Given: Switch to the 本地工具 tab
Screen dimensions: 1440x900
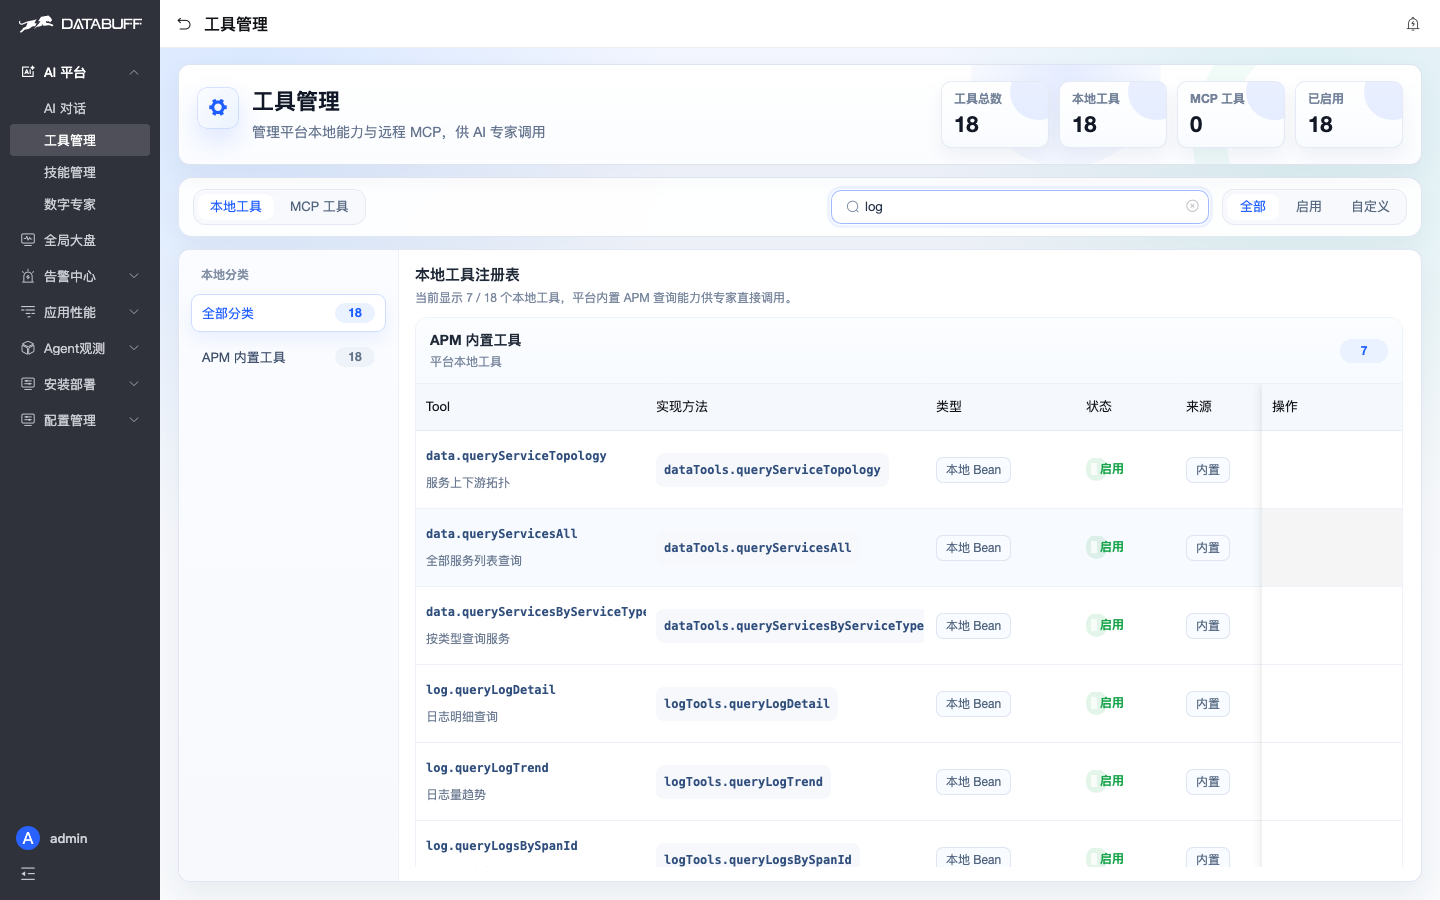Looking at the screenshot, I should [236, 207].
